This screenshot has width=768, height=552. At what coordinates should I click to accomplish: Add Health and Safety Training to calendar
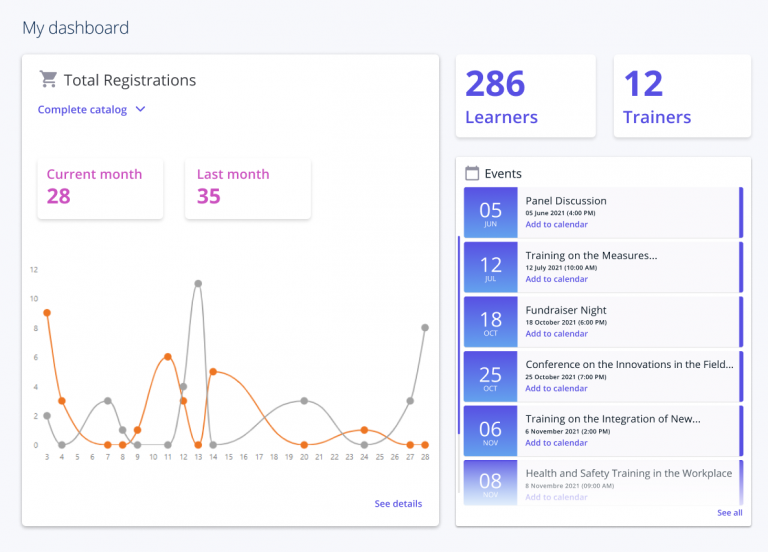[x=556, y=497]
